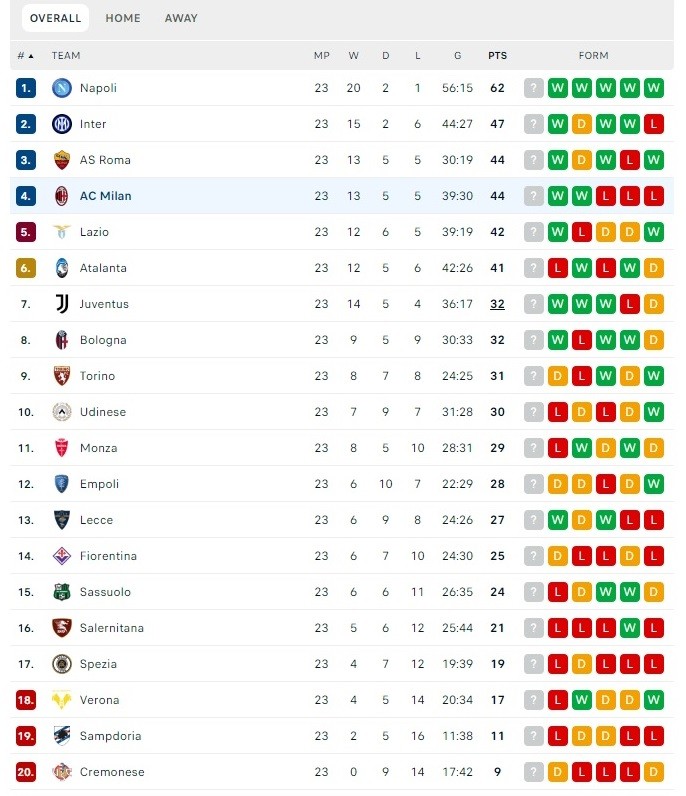This screenshot has width=686, height=796.
Task: Sort standings by PTS column header
Action: tap(498, 55)
